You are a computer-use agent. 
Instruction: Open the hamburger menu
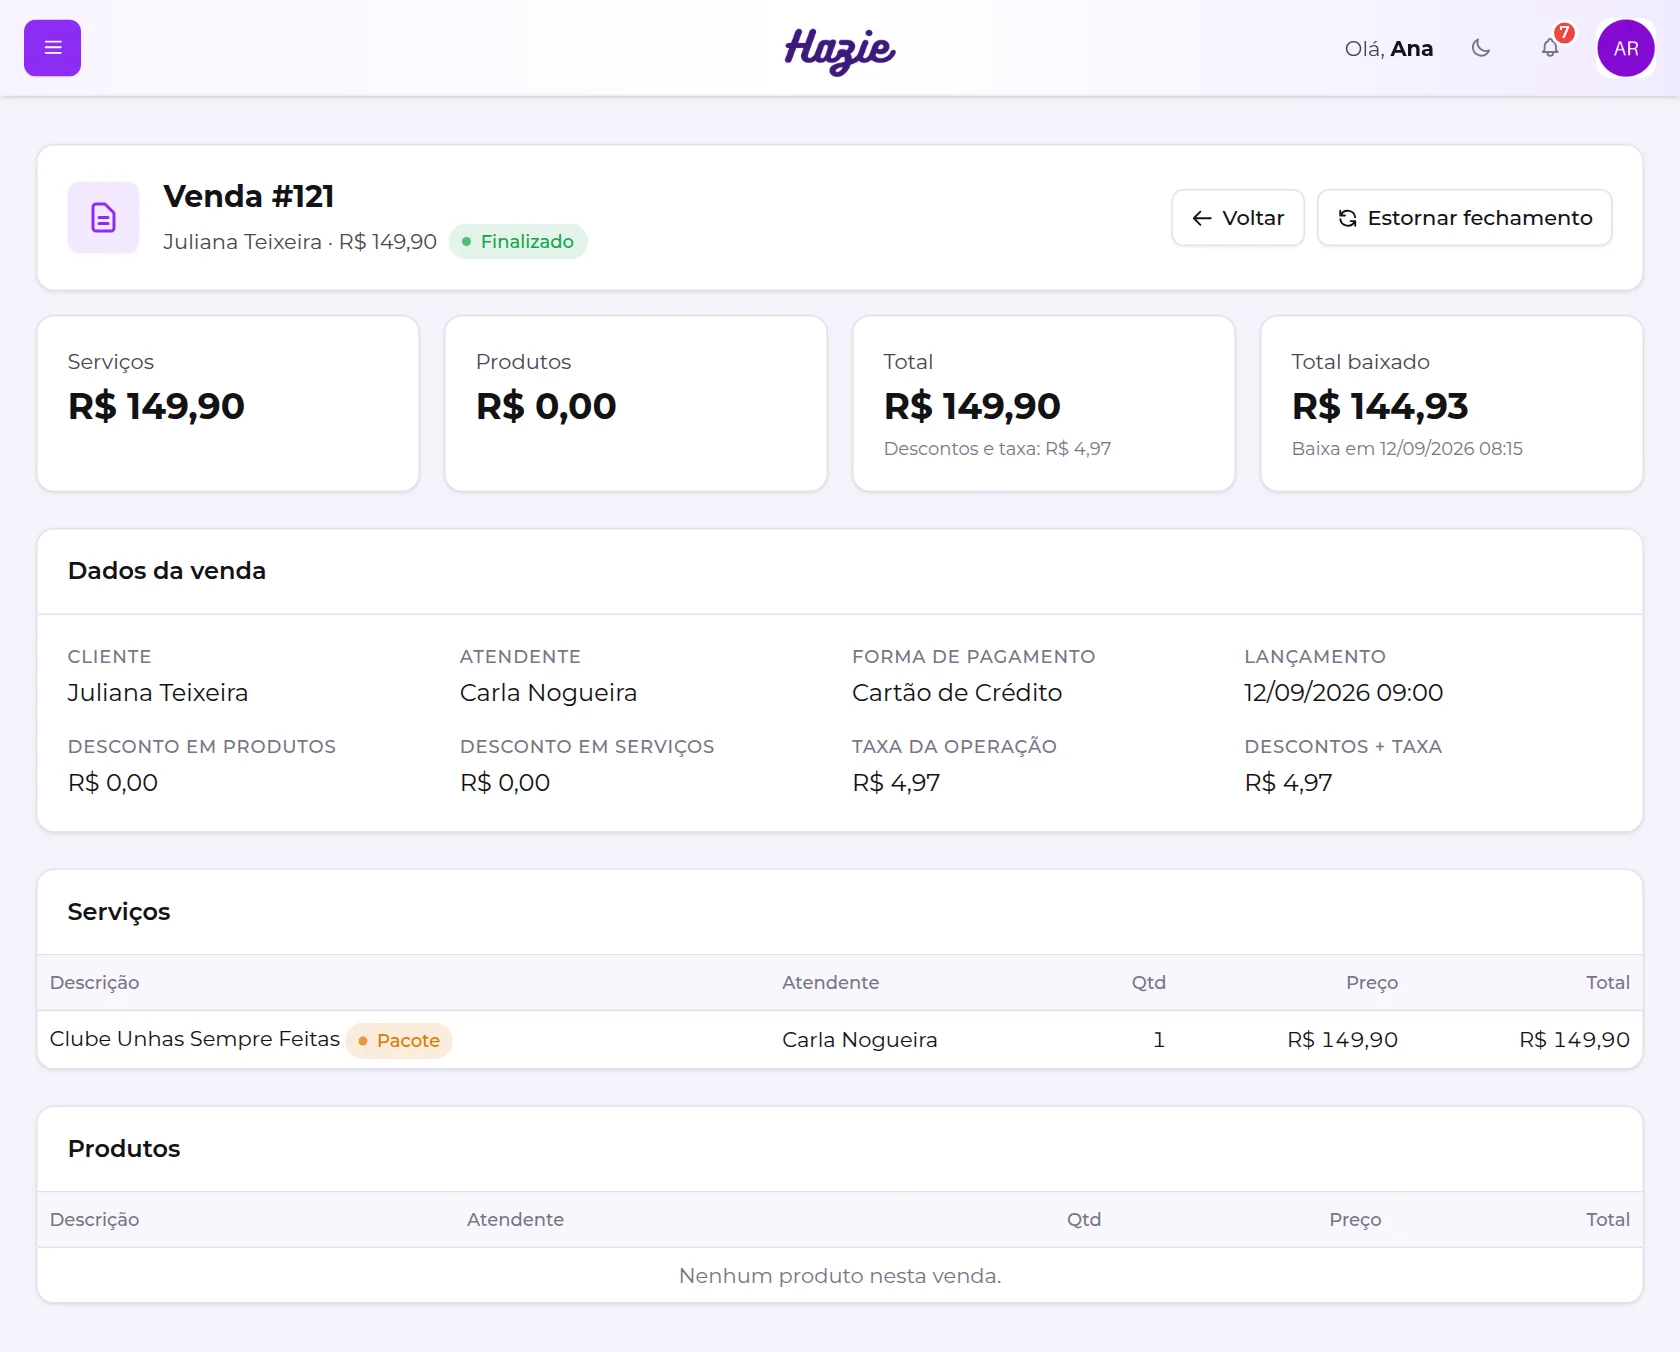pos(52,48)
